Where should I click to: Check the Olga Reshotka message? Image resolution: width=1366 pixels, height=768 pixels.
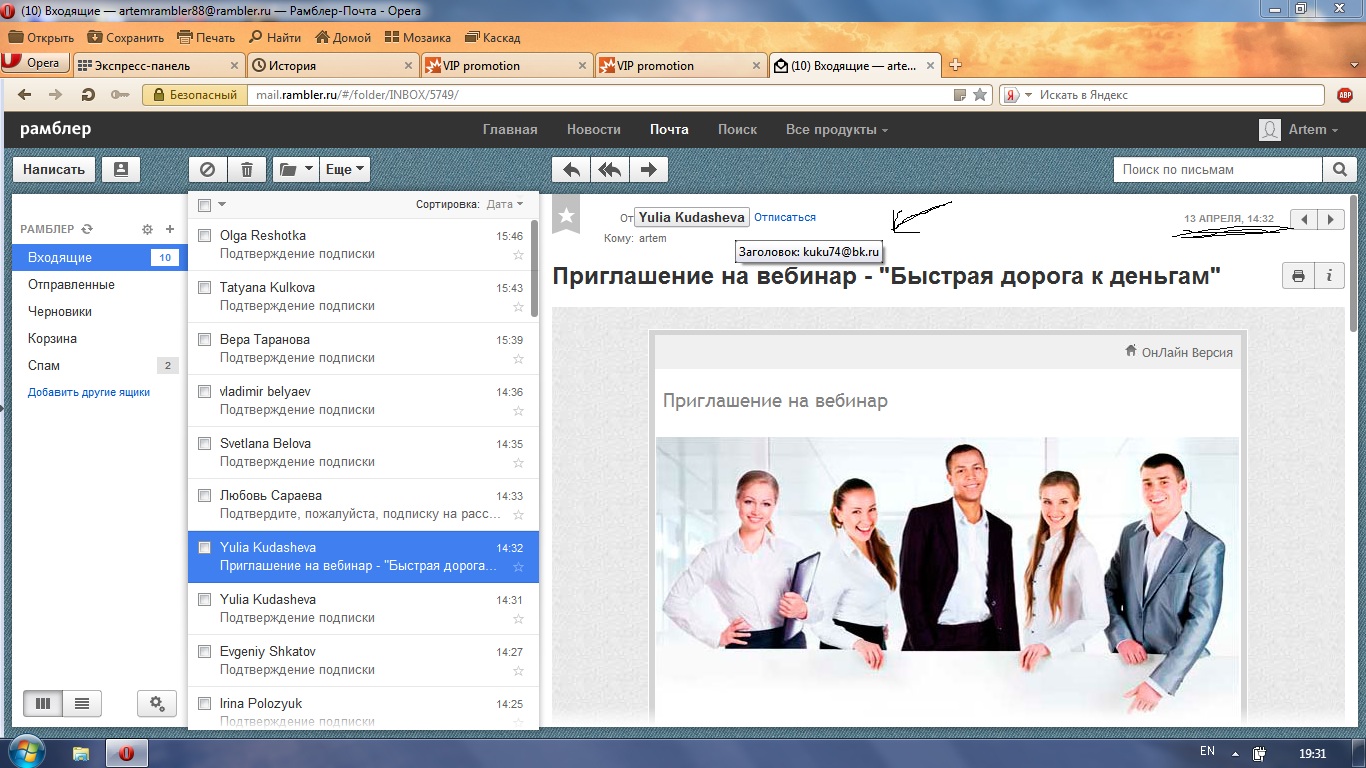204,236
